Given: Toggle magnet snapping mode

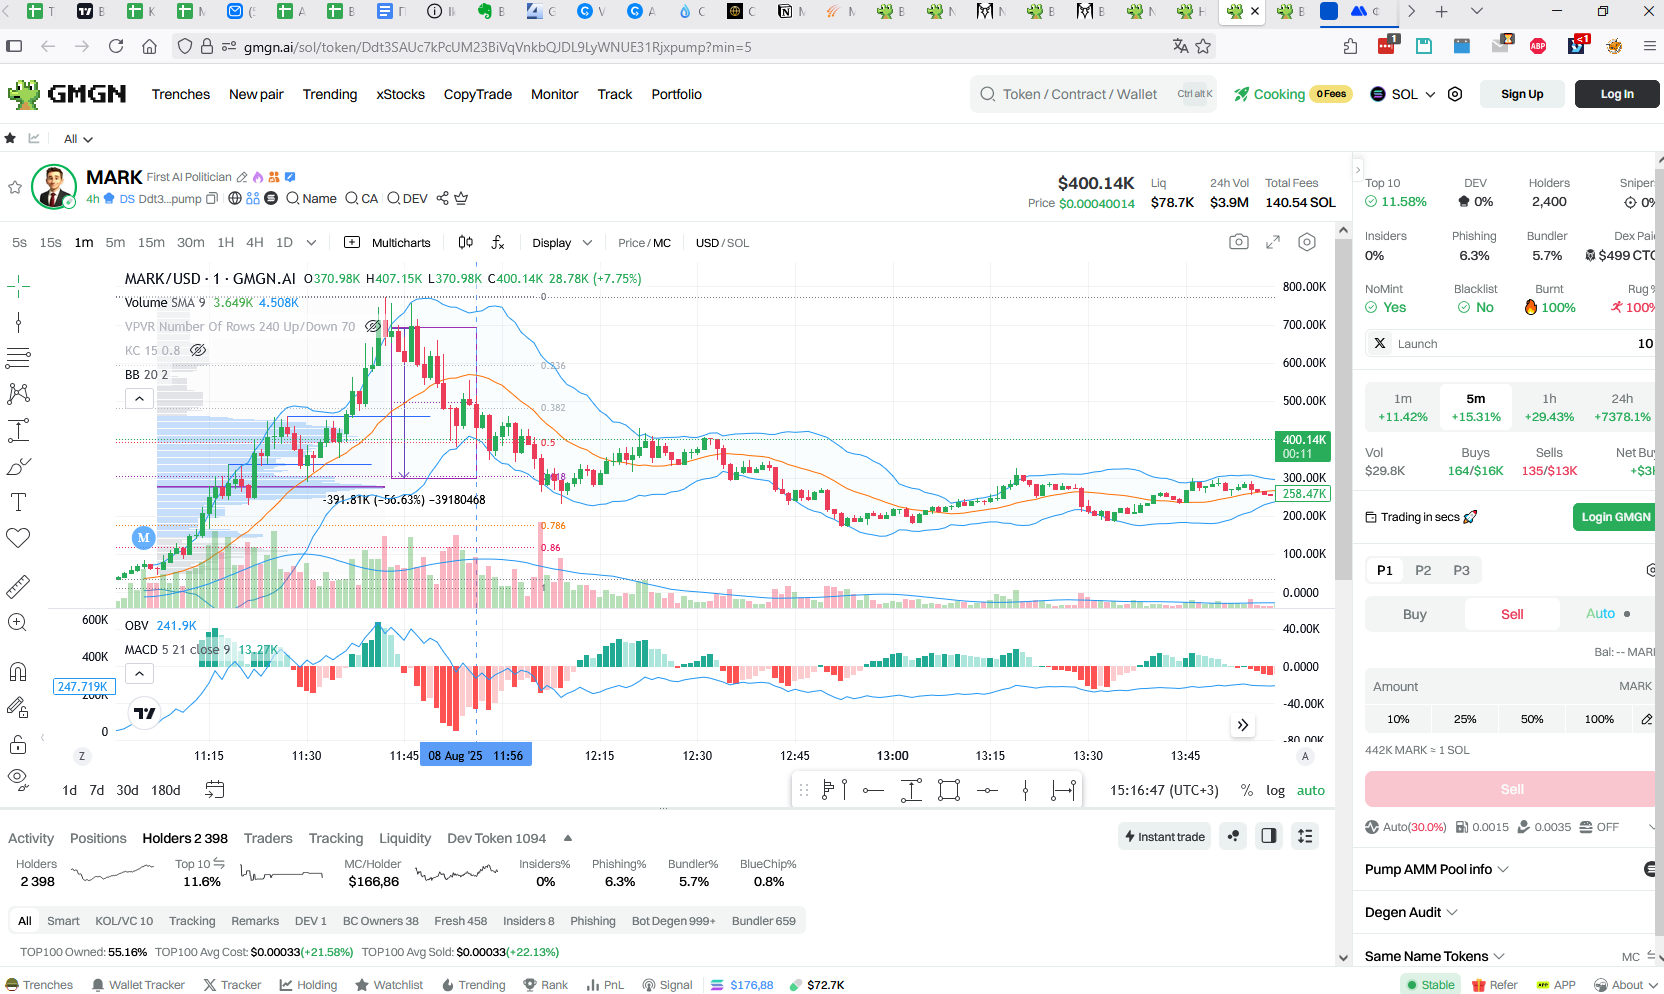Looking at the screenshot, I should click(18, 671).
